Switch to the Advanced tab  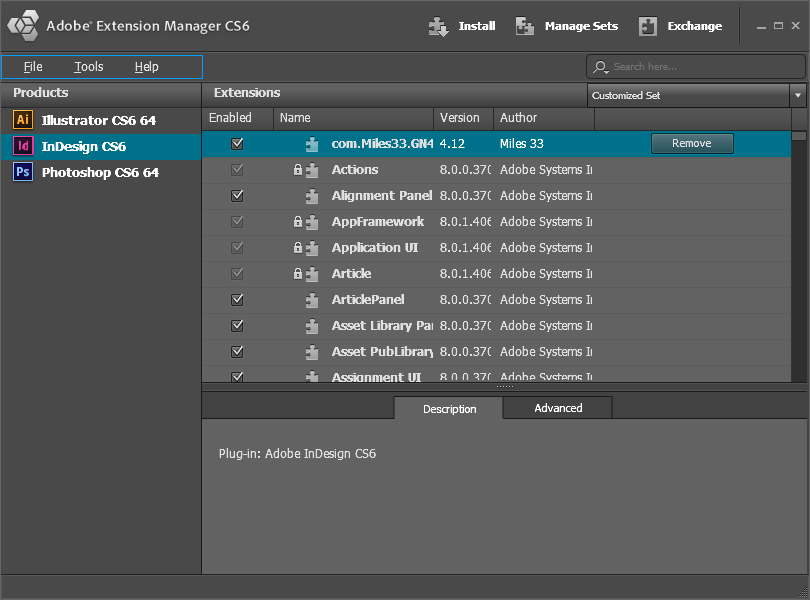coord(558,408)
